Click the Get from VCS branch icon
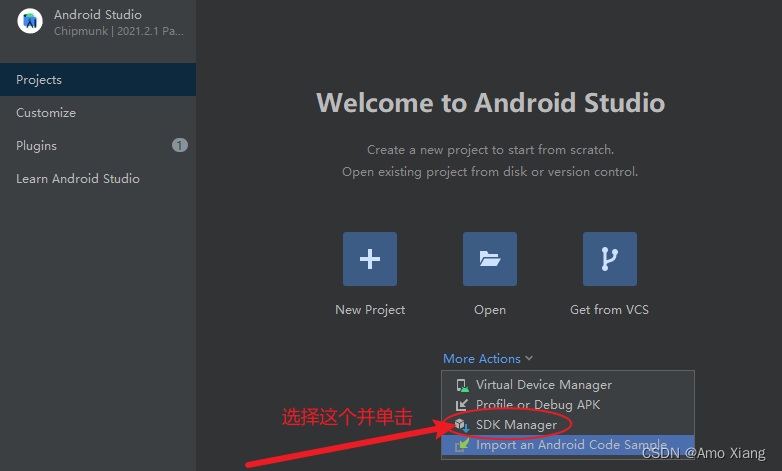This screenshot has width=782, height=471. click(x=610, y=259)
